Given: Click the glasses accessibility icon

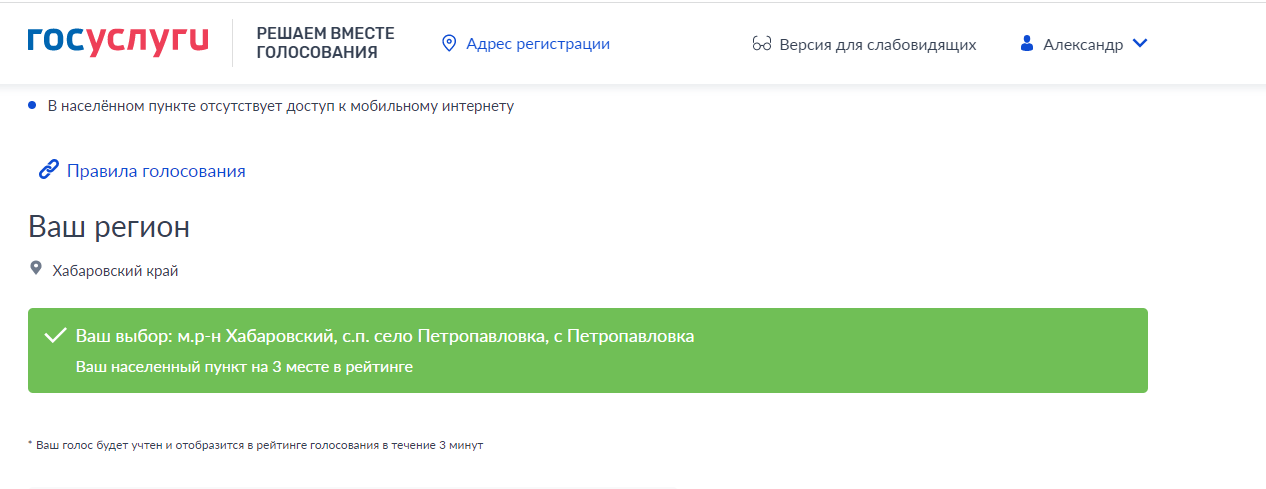Looking at the screenshot, I should pos(762,44).
